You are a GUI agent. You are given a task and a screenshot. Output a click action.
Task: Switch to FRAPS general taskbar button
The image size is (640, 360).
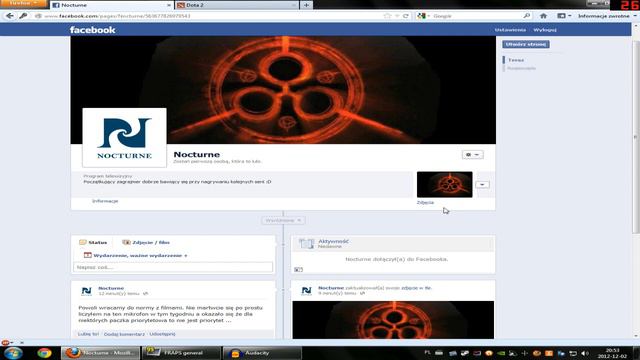(181, 353)
